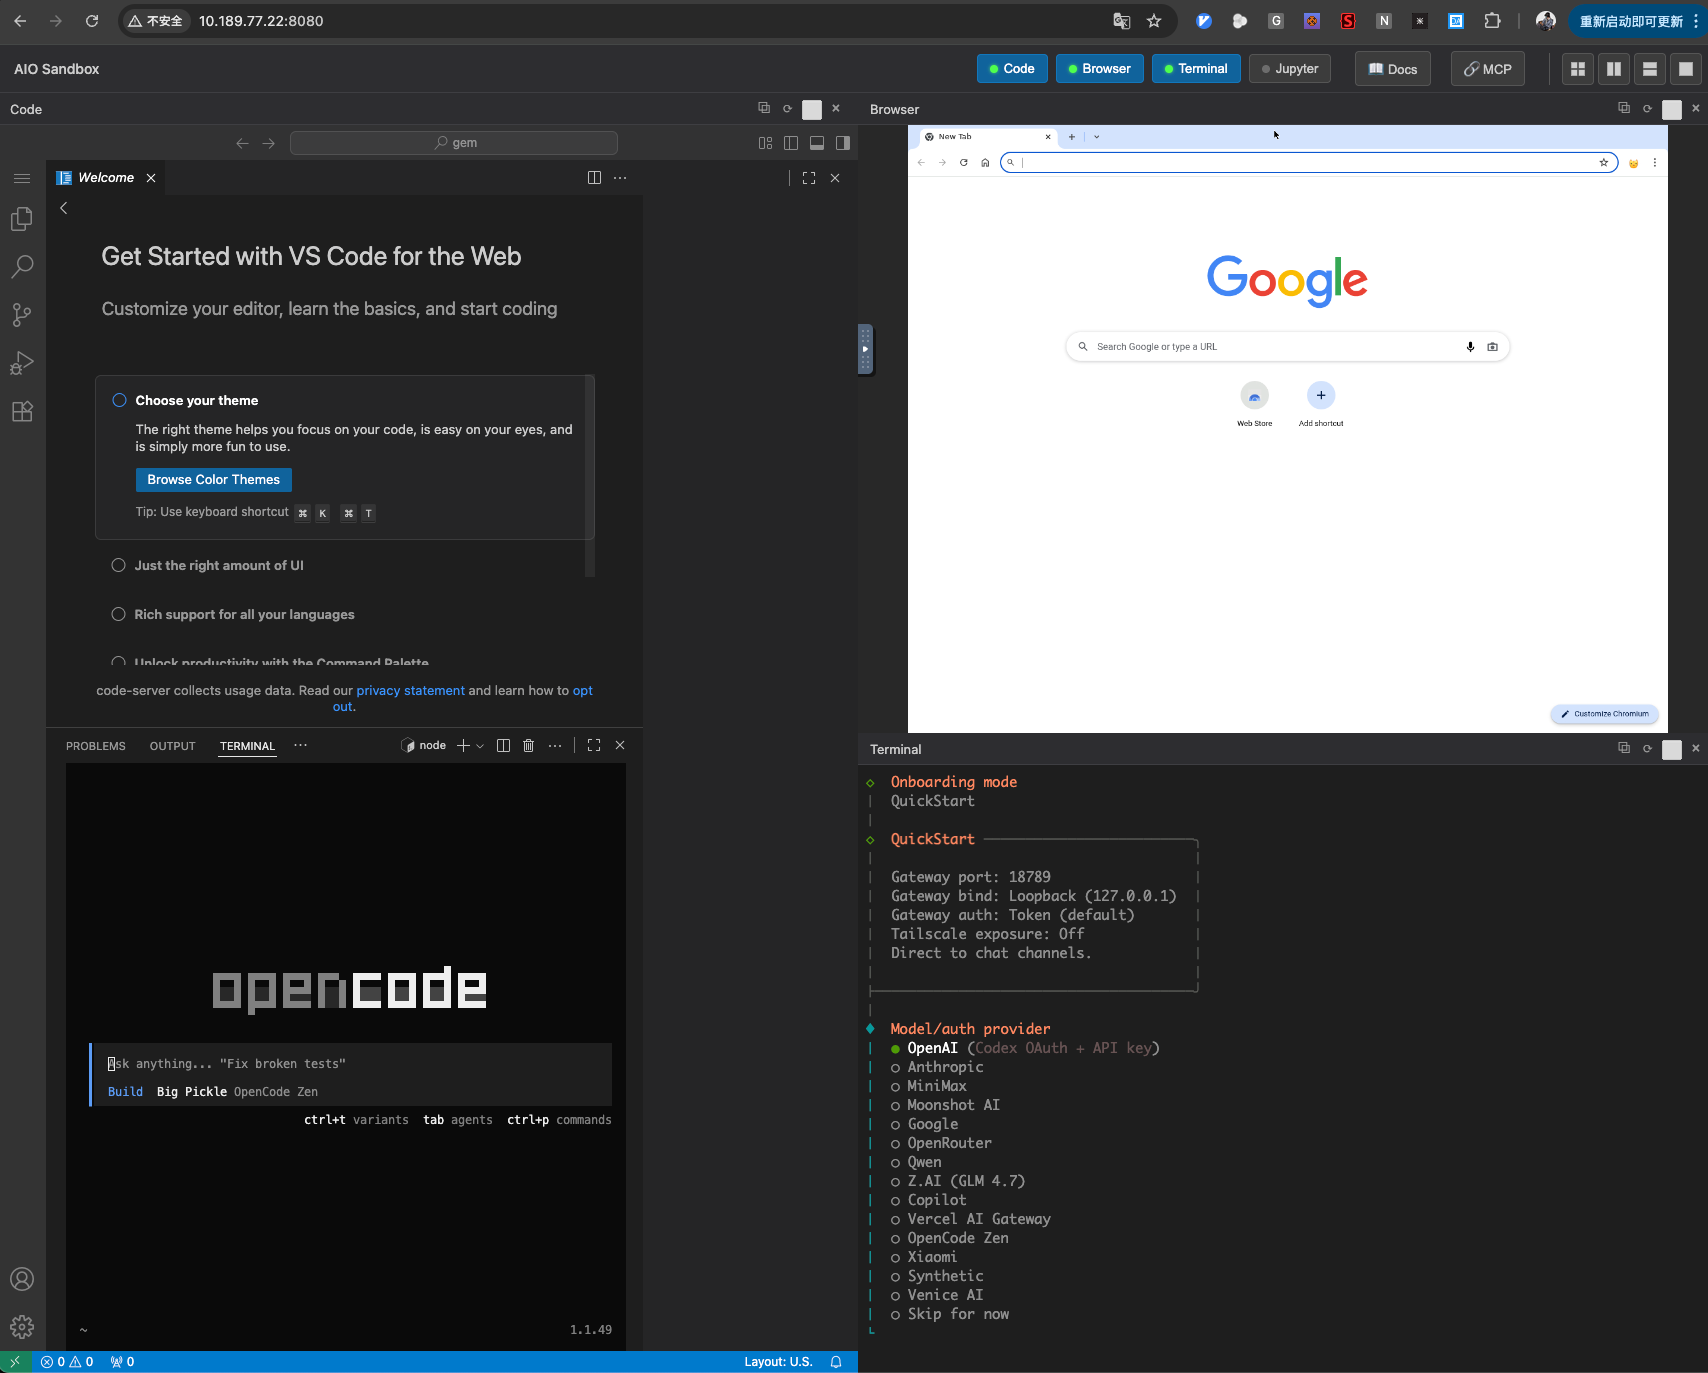Open the Run and Debug view
This screenshot has width=1708, height=1373.
(x=22, y=363)
